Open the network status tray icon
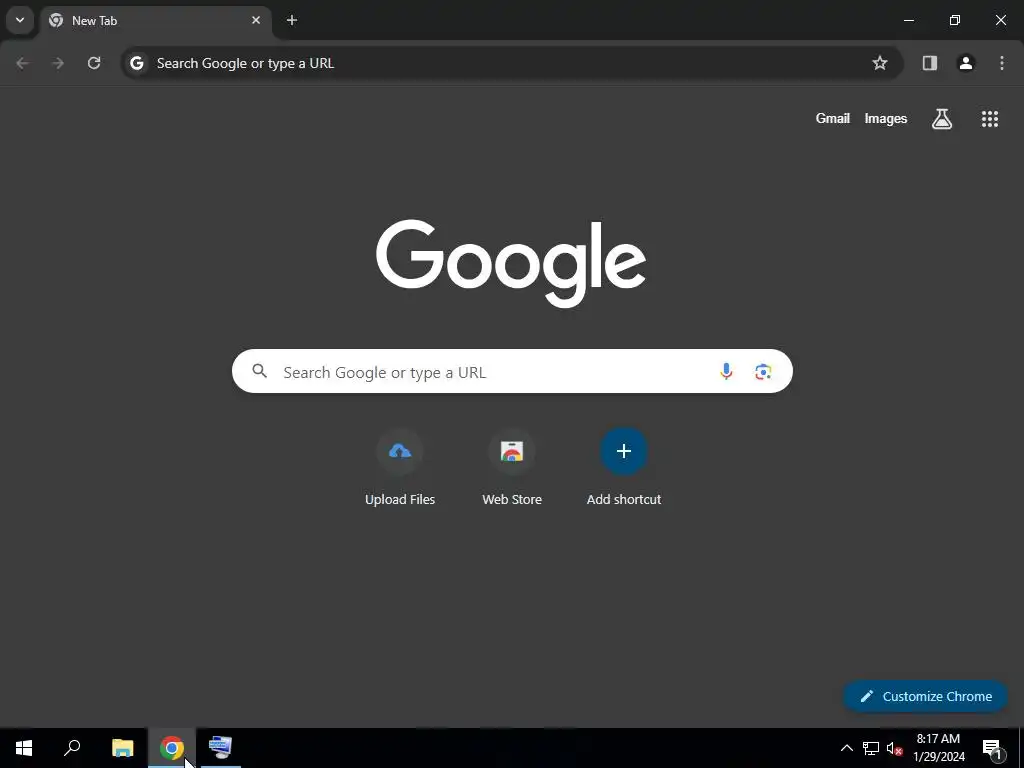Image resolution: width=1024 pixels, height=768 pixels. click(x=871, y=748)
